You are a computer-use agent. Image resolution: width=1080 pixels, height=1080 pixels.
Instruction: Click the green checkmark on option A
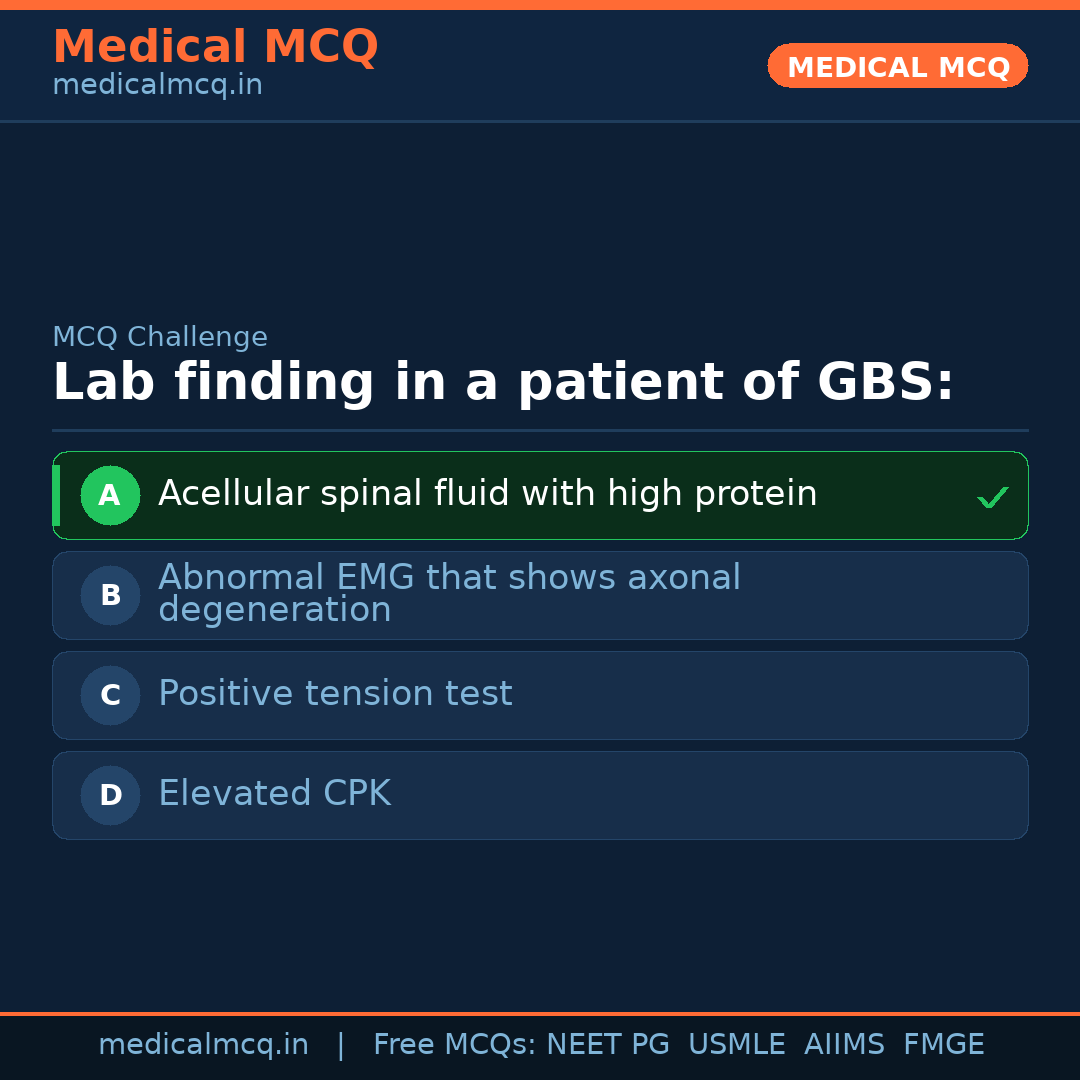992,497
